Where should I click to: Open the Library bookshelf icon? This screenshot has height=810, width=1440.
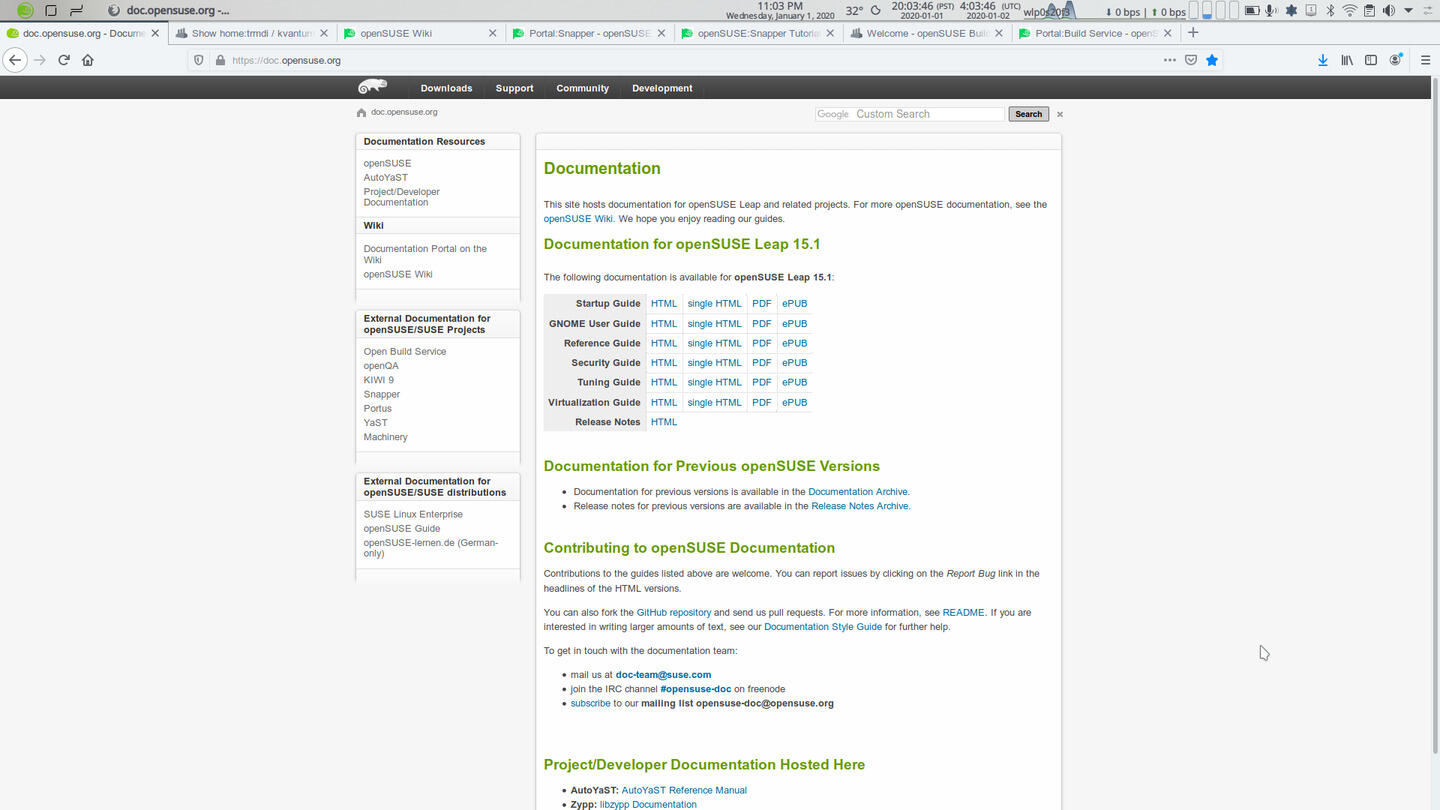click(1347, 60)
